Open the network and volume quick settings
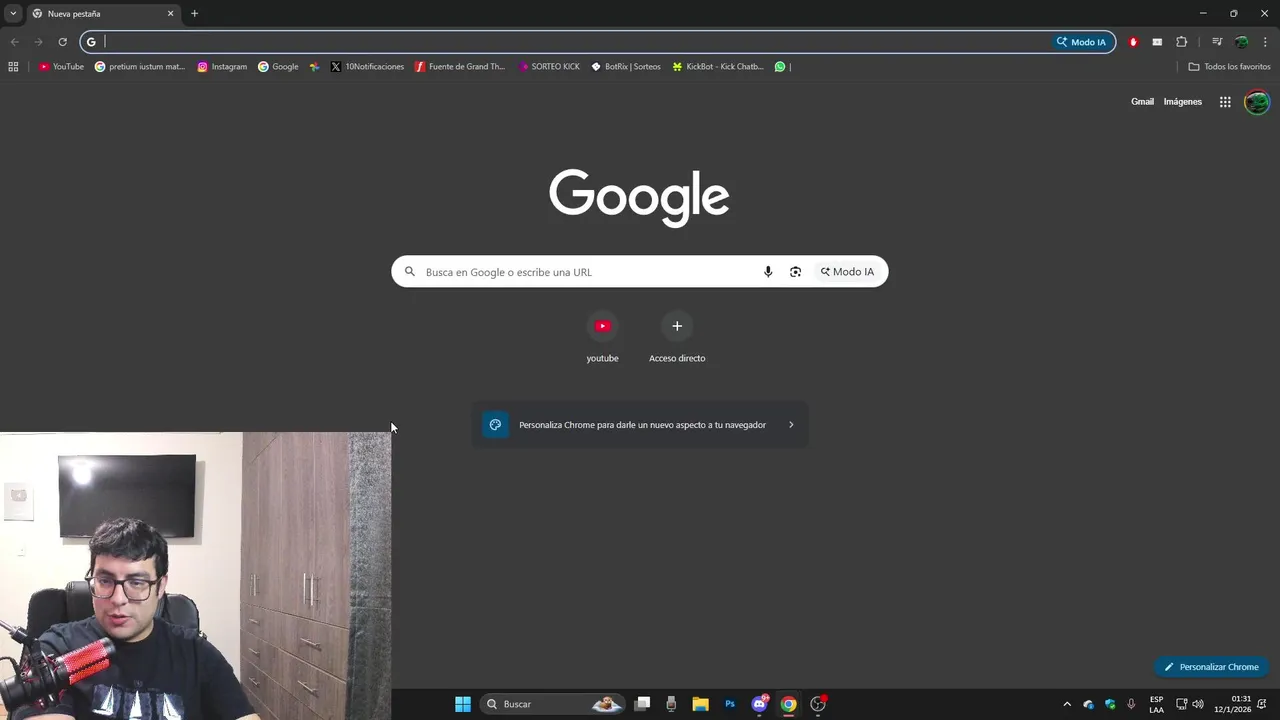The height and width of the screenshot is (720, 1280). (1189, 704)
